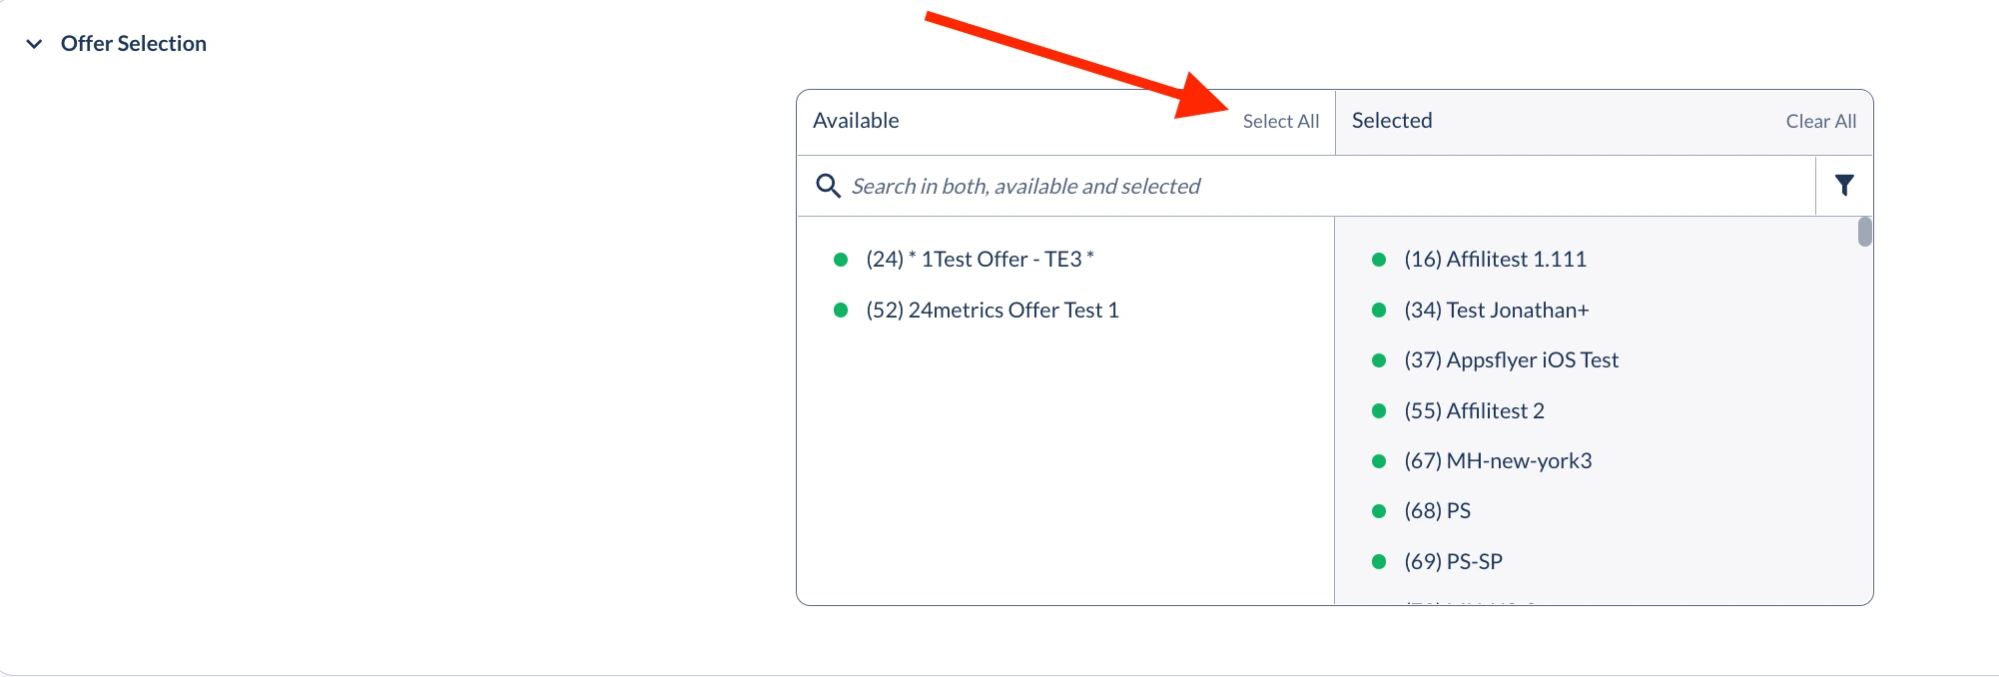The width and height of the screenshot is (1999, 677).
Task: Click Clear All in Selected list
Action: coord(1820,121)
